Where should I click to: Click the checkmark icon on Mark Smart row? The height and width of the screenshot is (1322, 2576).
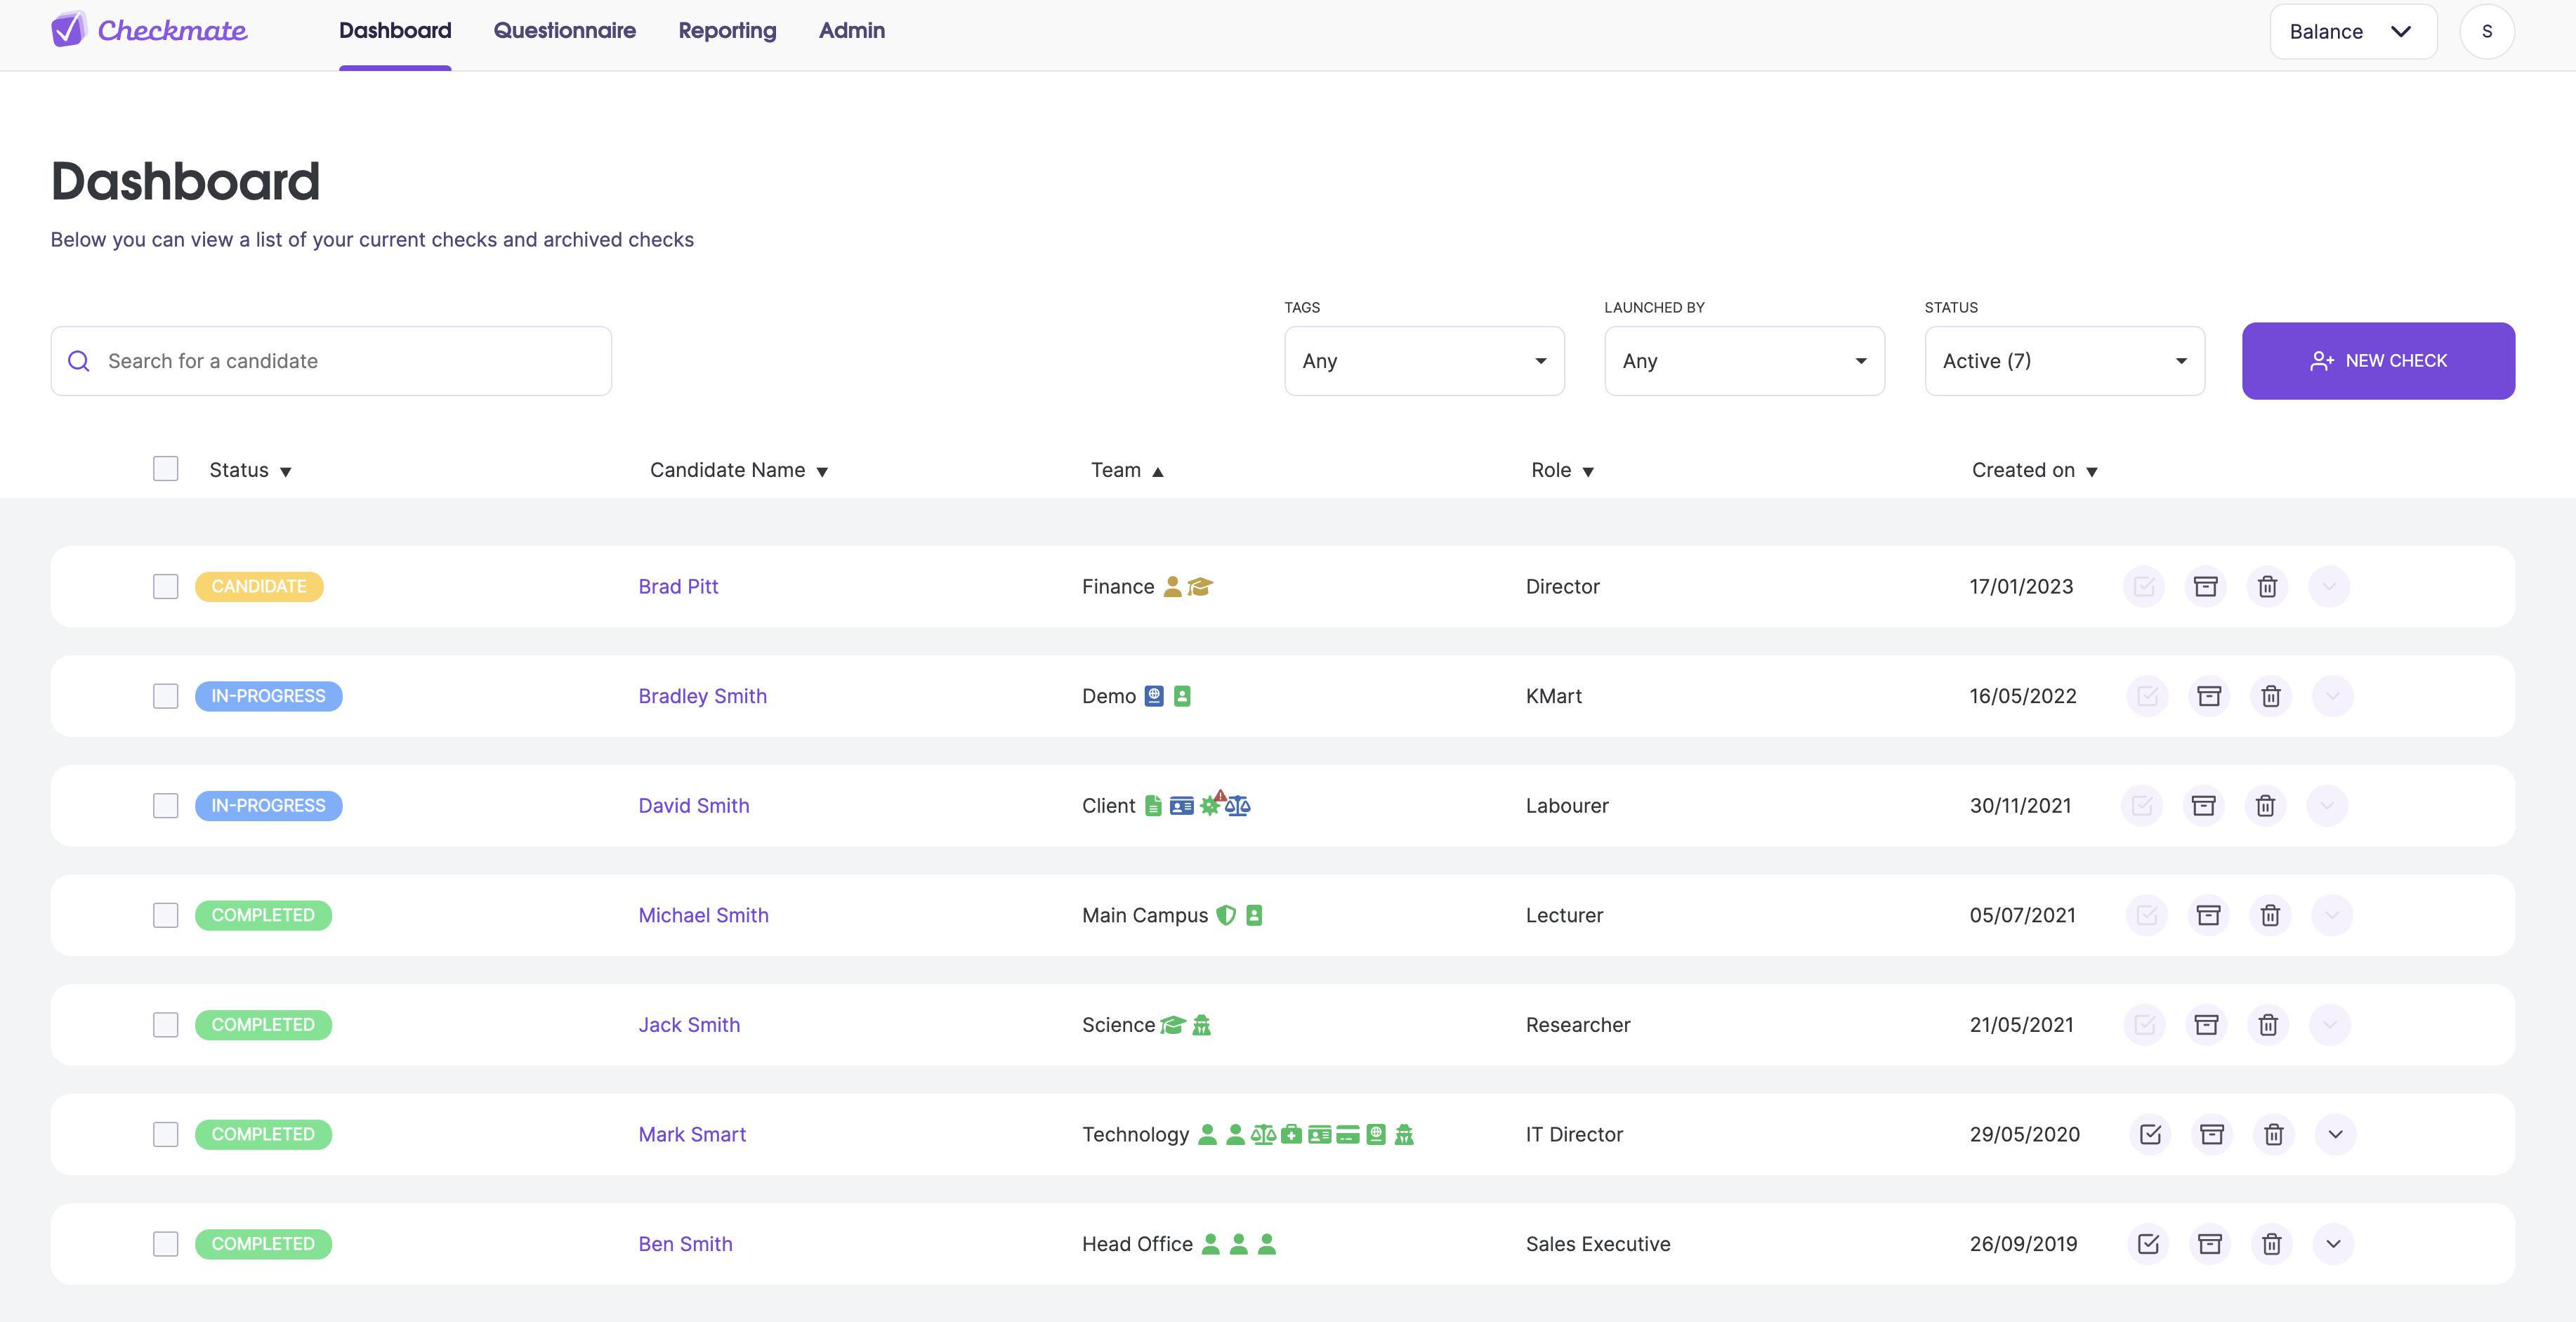[2150, 1134]
